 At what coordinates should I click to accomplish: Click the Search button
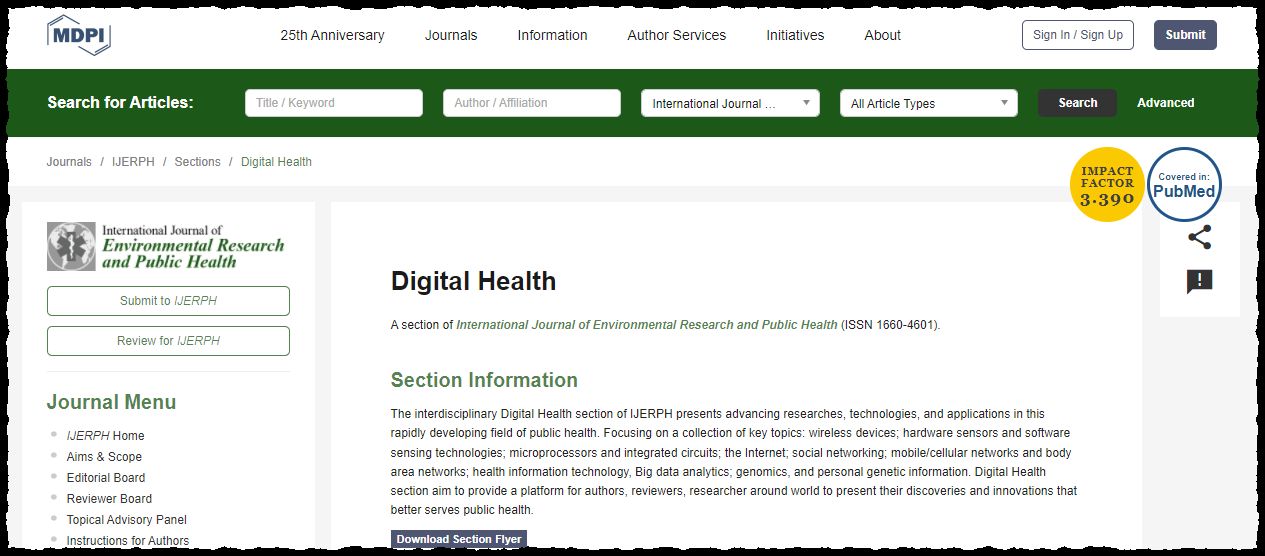(x=1077, y=103)
